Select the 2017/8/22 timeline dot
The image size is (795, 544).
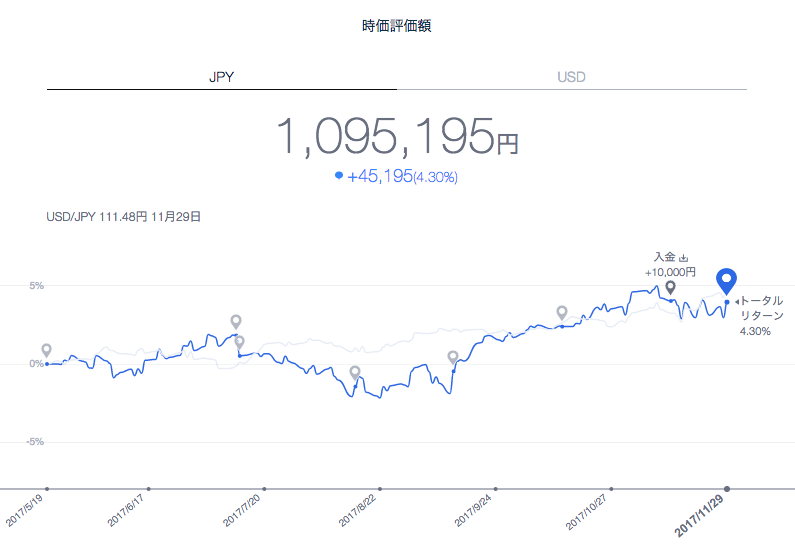pyautogui.click(x=380, y=489)
